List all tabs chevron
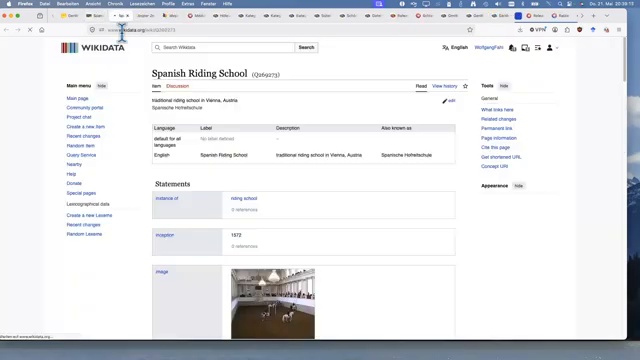 pyautogui.click(x=607, y=16)
